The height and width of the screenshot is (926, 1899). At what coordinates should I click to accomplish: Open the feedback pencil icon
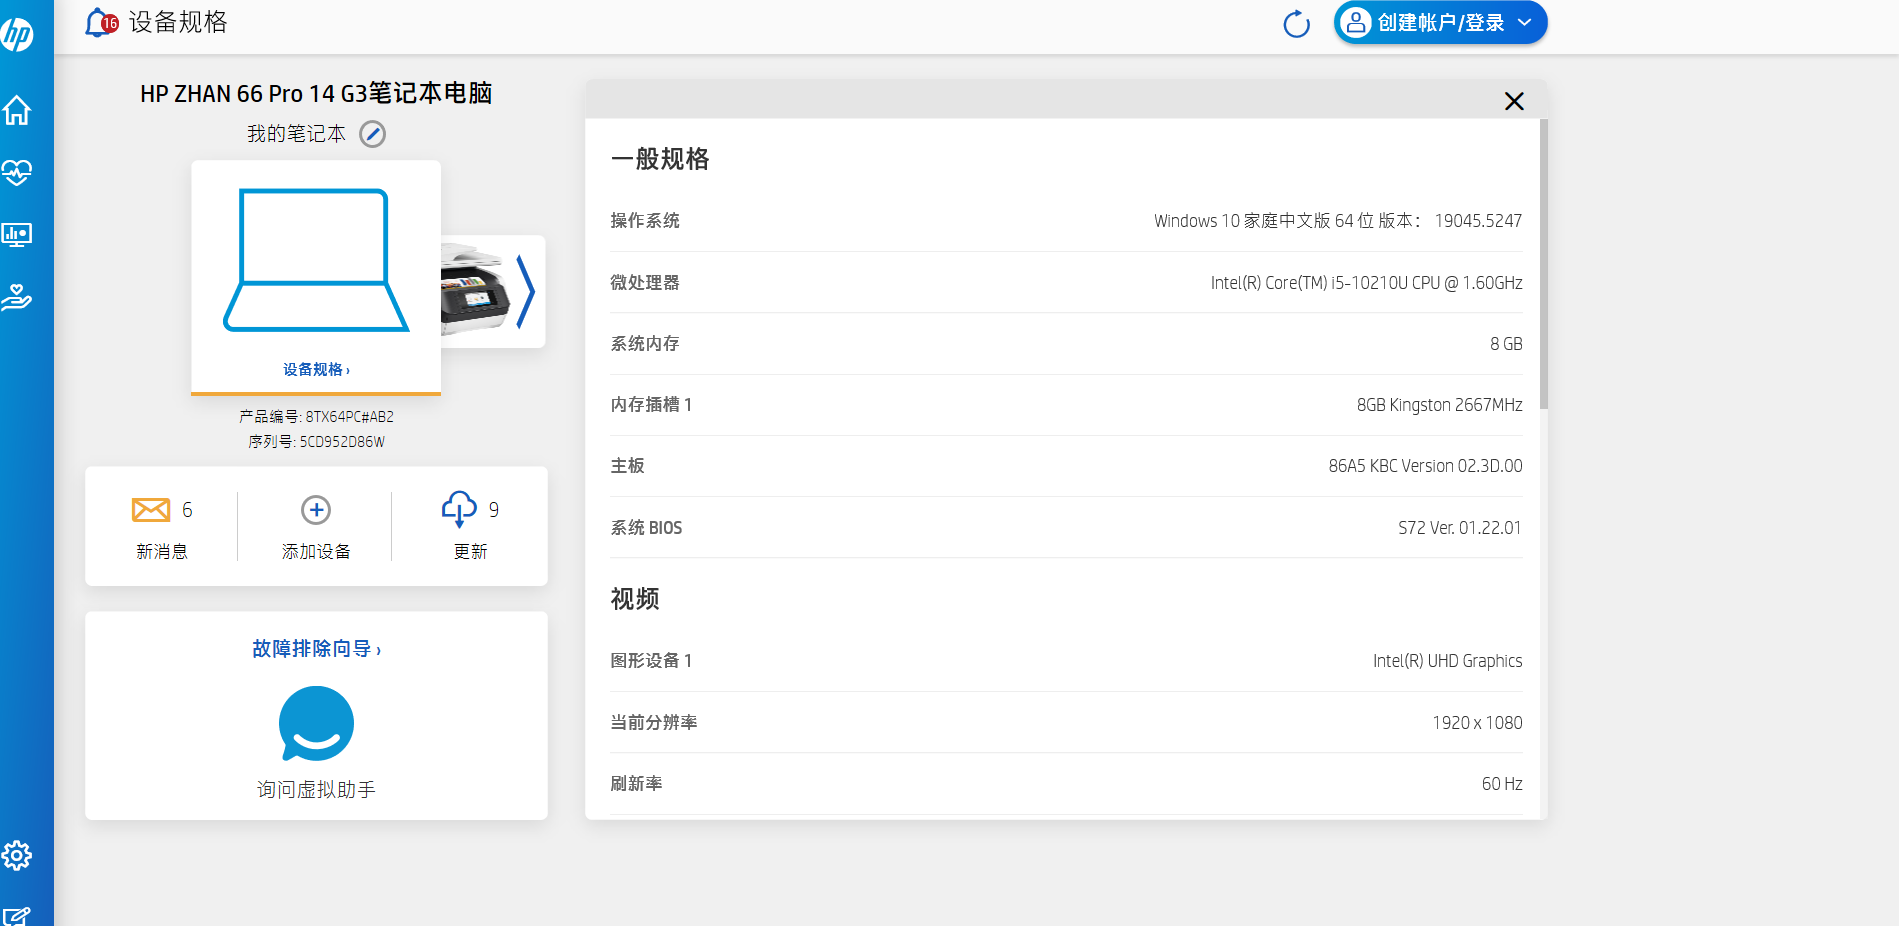coord(17,916)
